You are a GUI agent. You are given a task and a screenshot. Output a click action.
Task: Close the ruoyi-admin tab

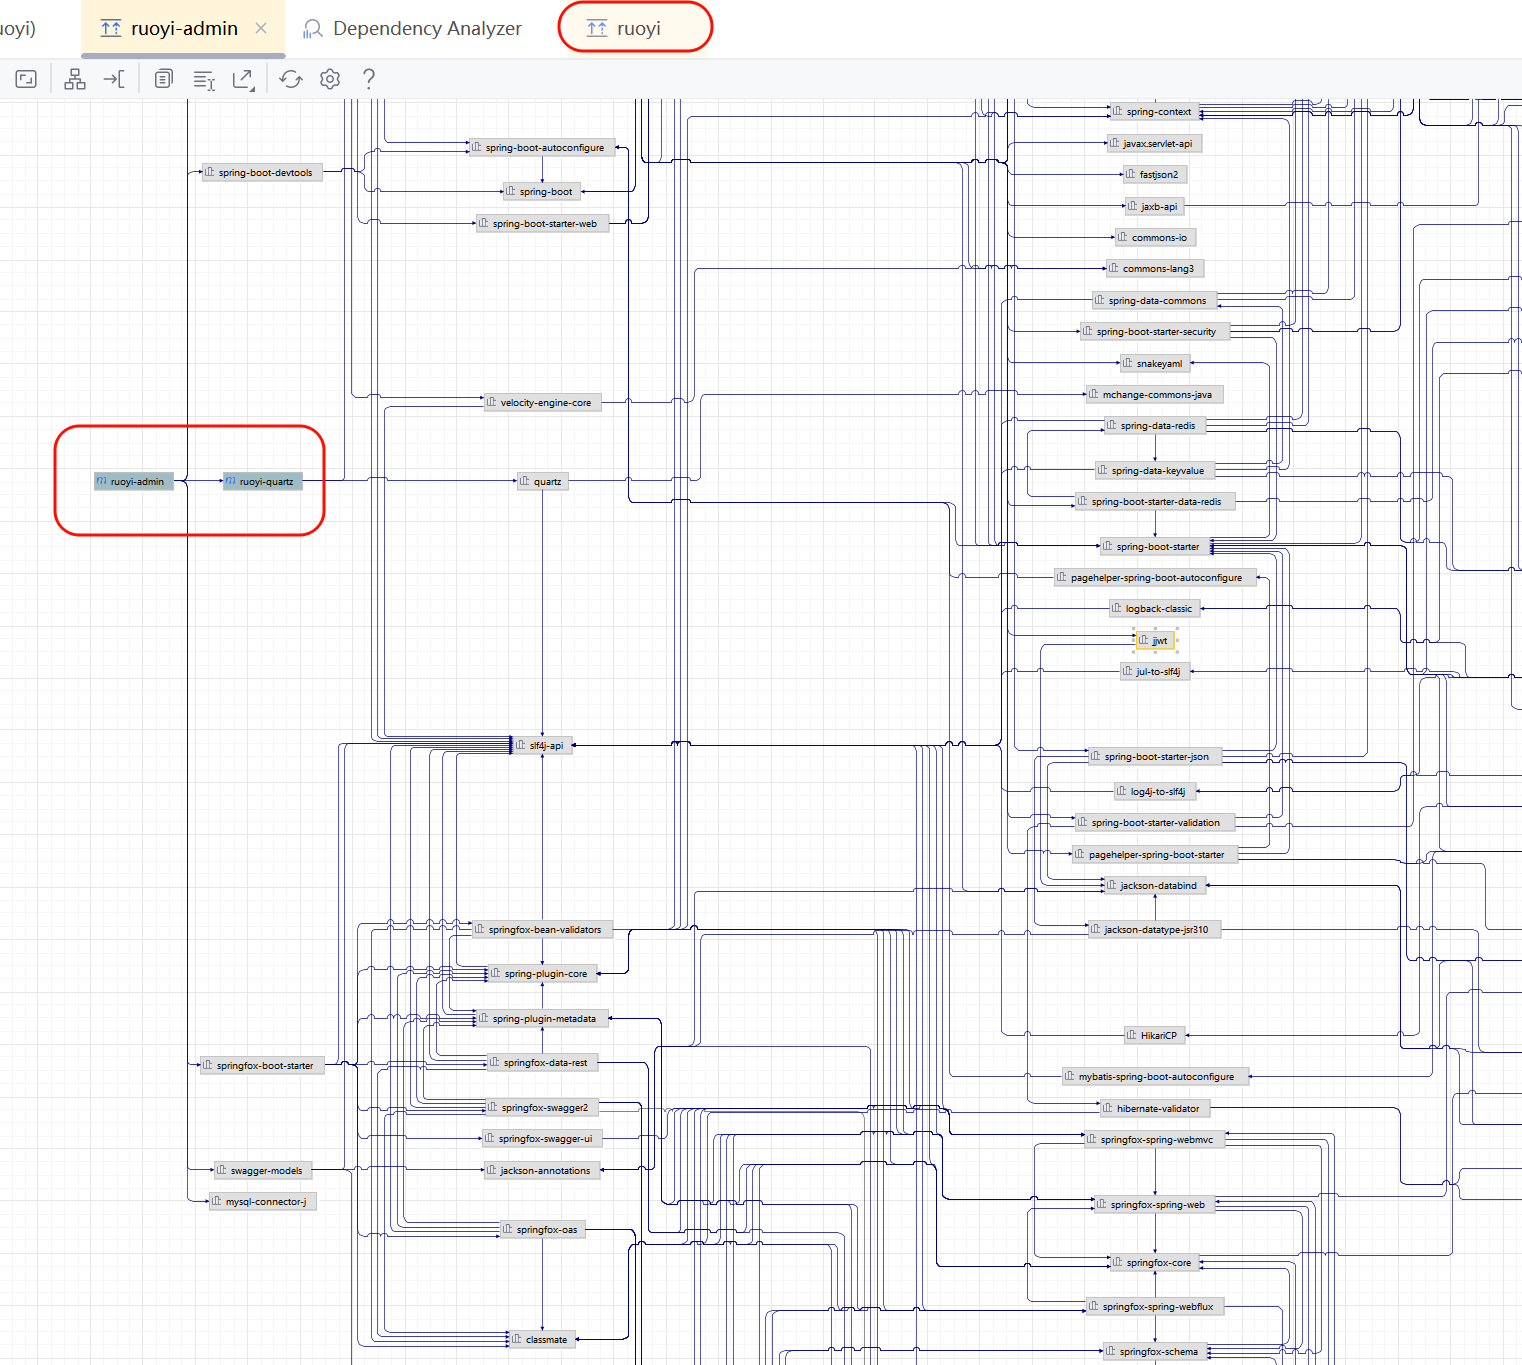point(261,28)
